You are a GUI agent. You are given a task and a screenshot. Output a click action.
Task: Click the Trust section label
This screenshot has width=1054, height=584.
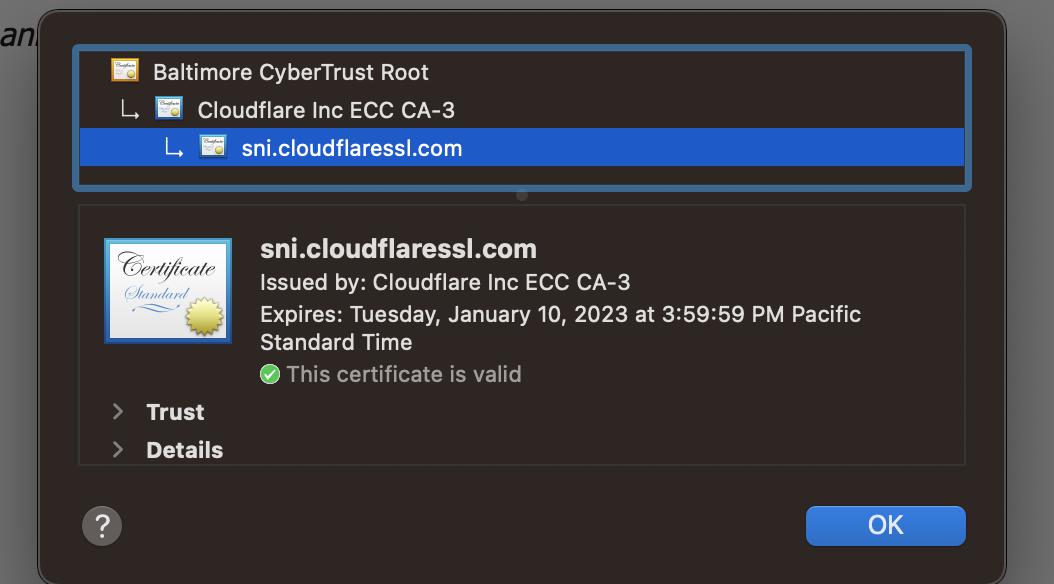point(175,412)
